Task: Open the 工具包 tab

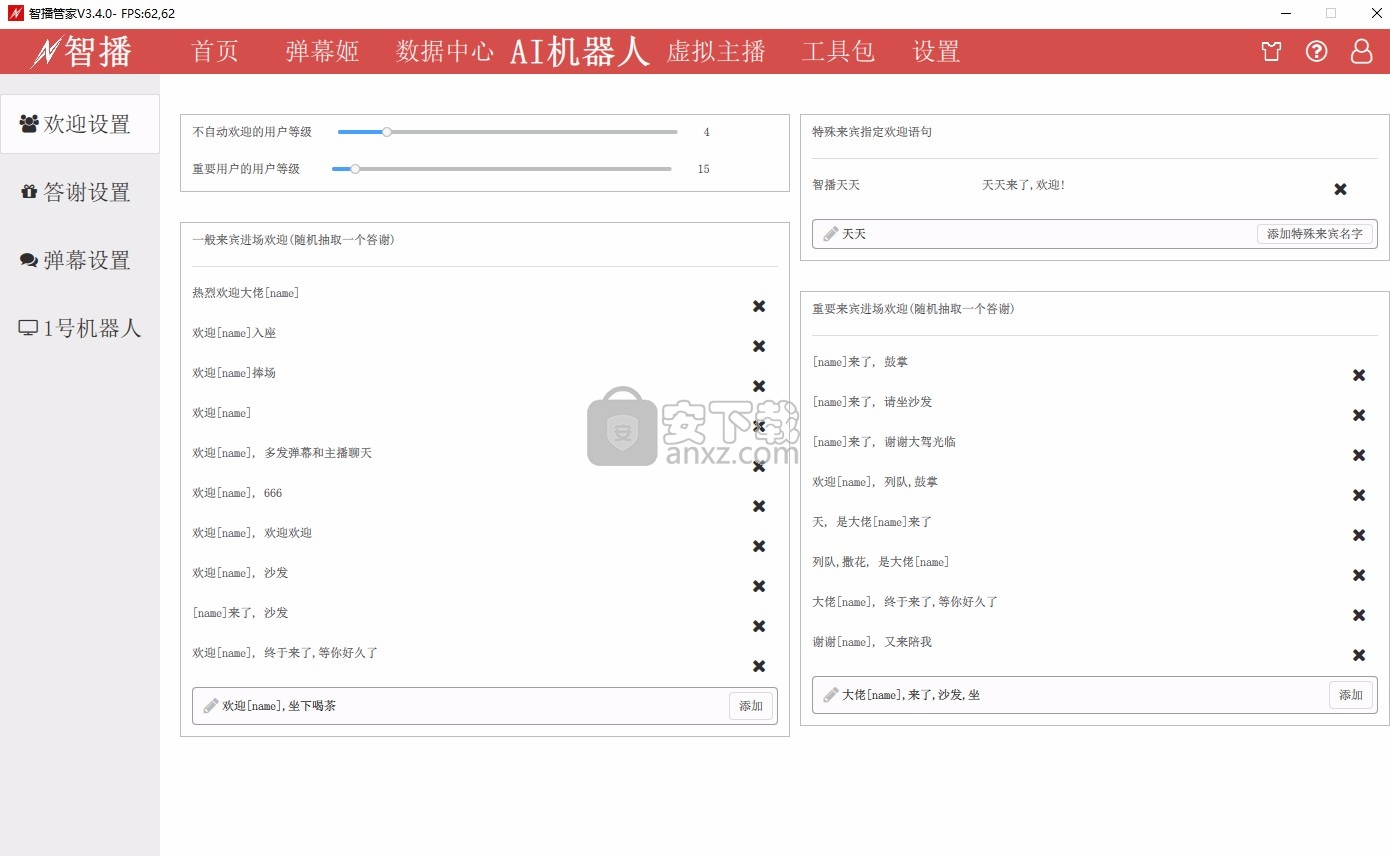Action: coord(838,51)
